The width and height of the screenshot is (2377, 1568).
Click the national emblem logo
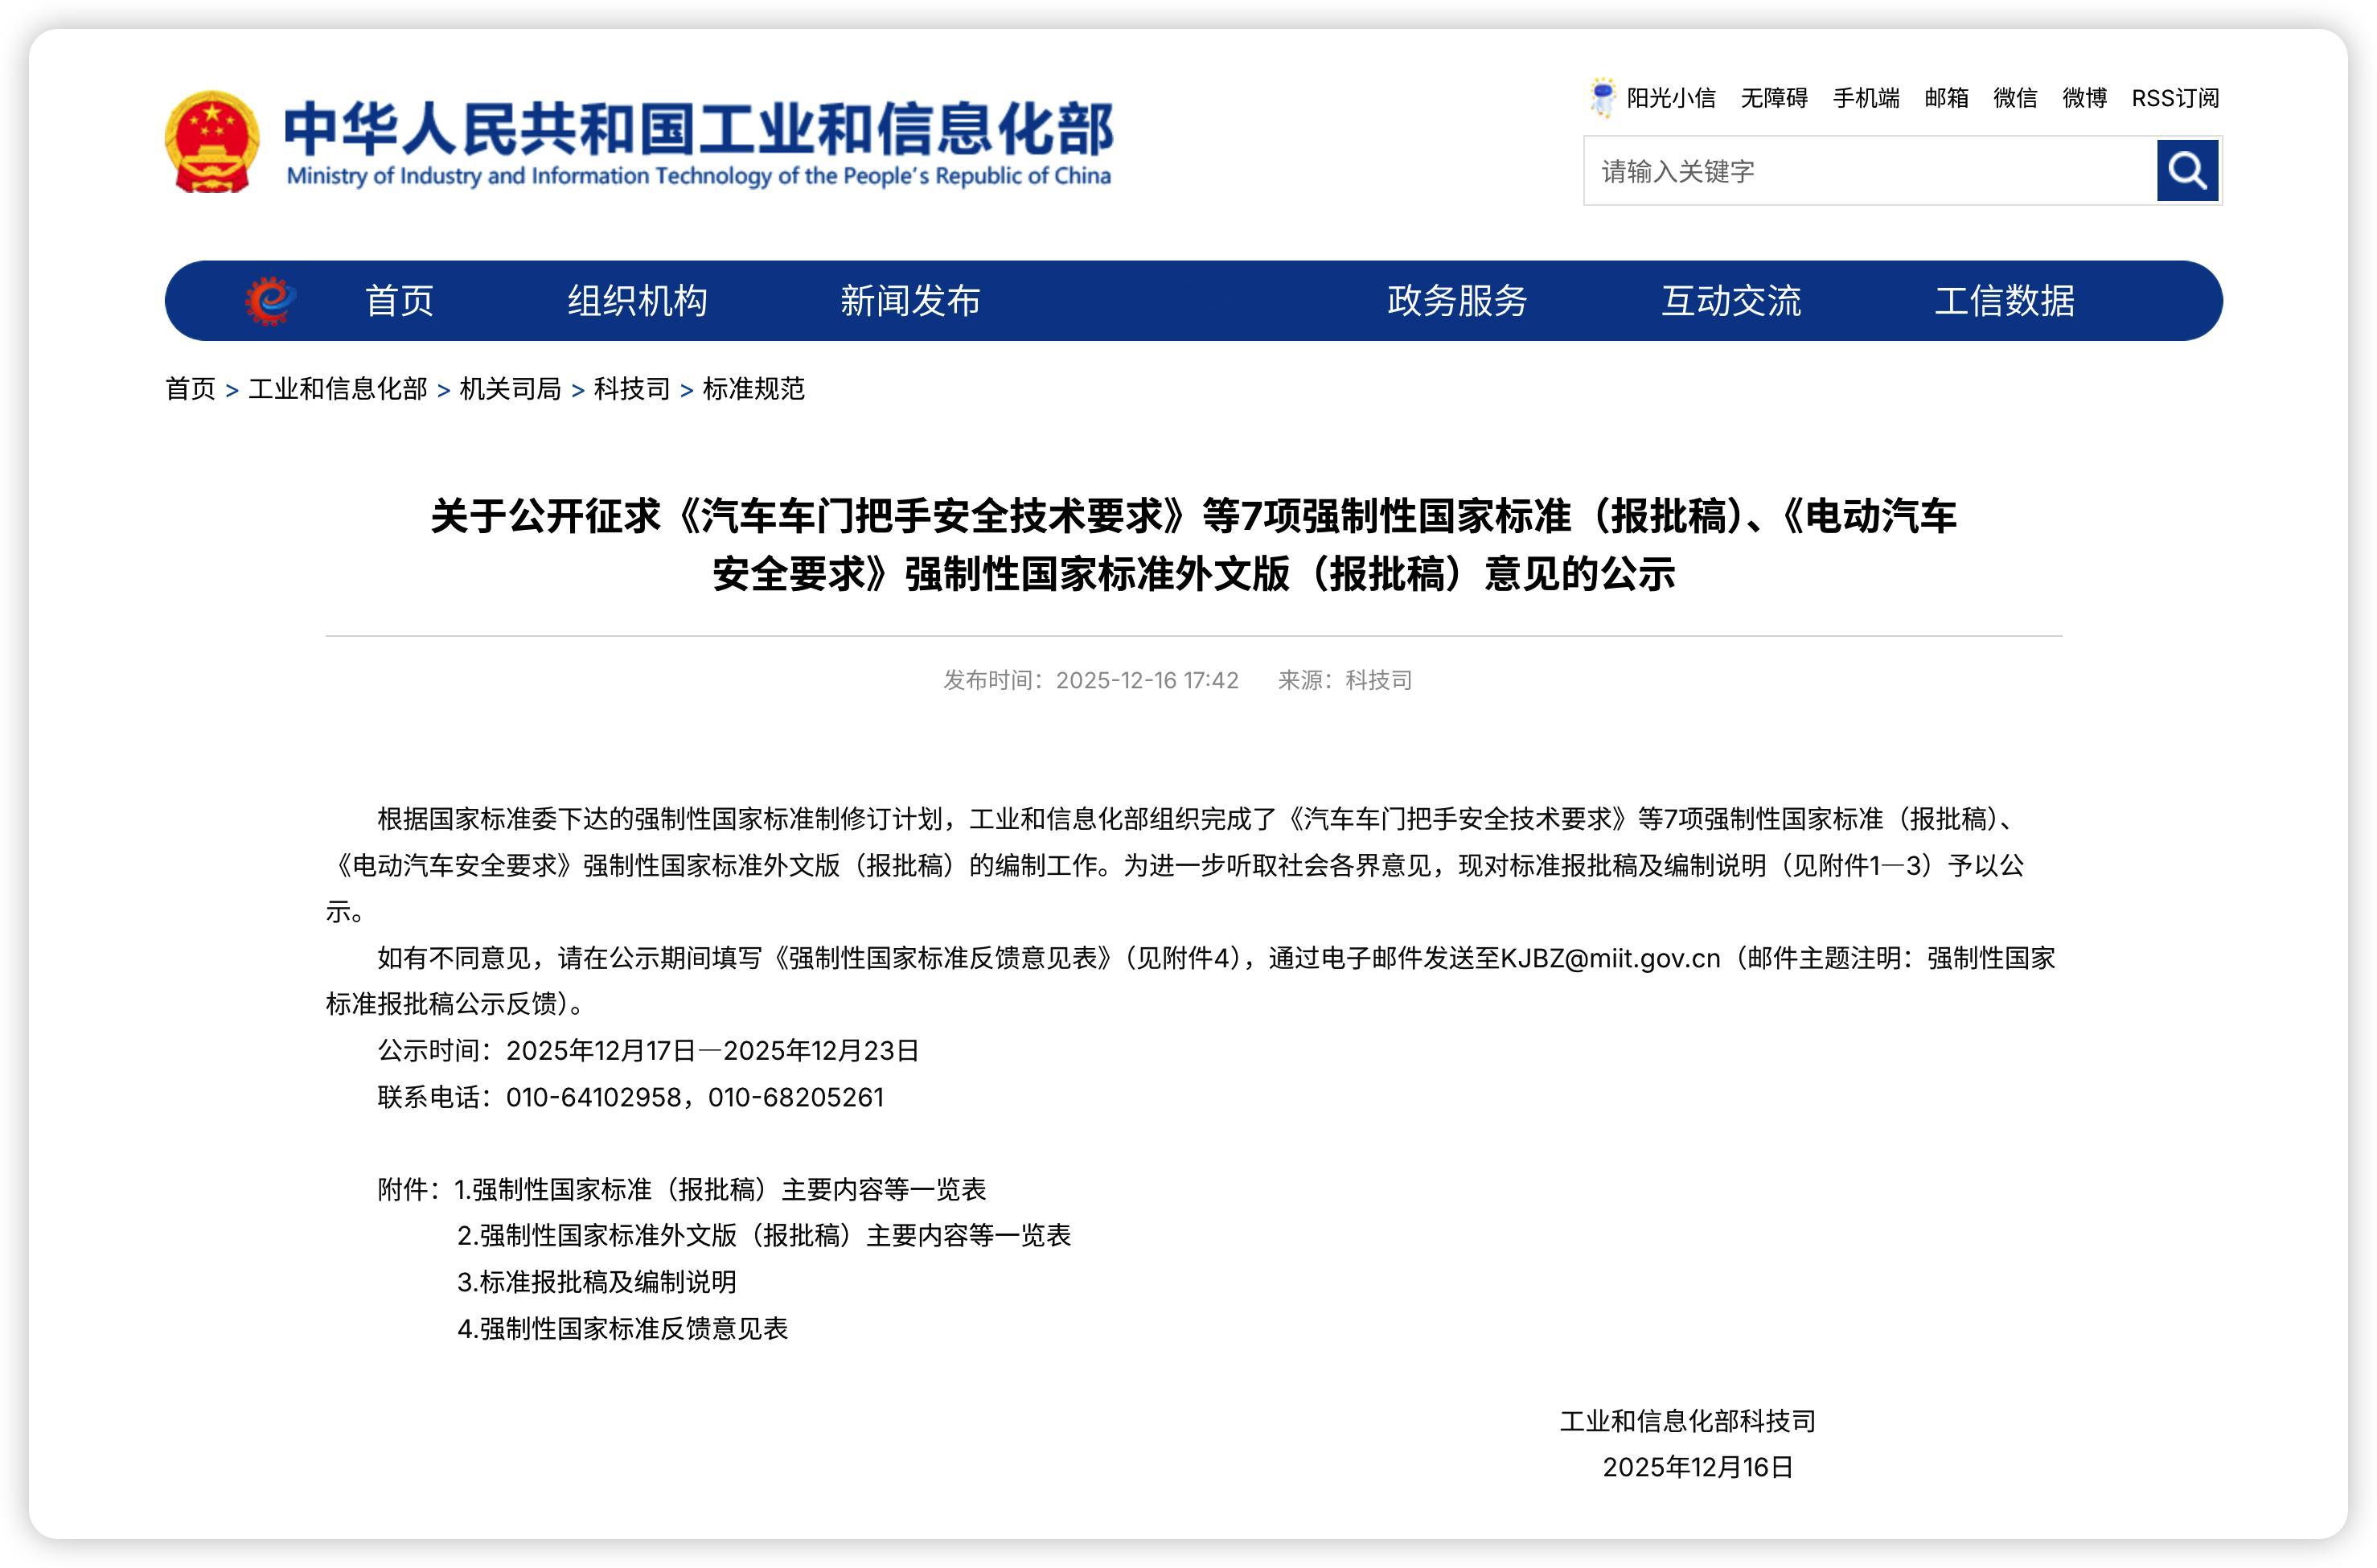point(213,141)
